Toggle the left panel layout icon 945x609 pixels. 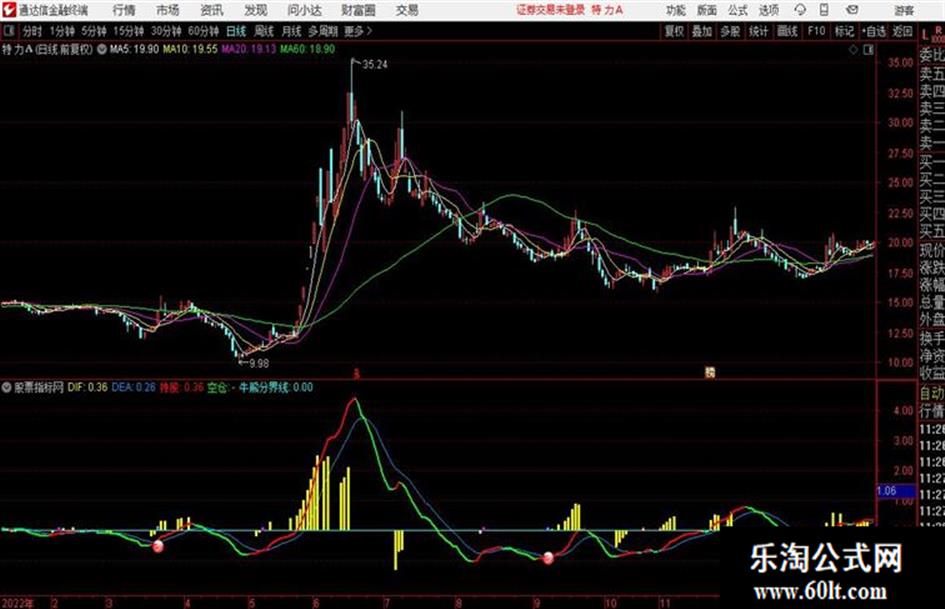click(x=8, y=31)
